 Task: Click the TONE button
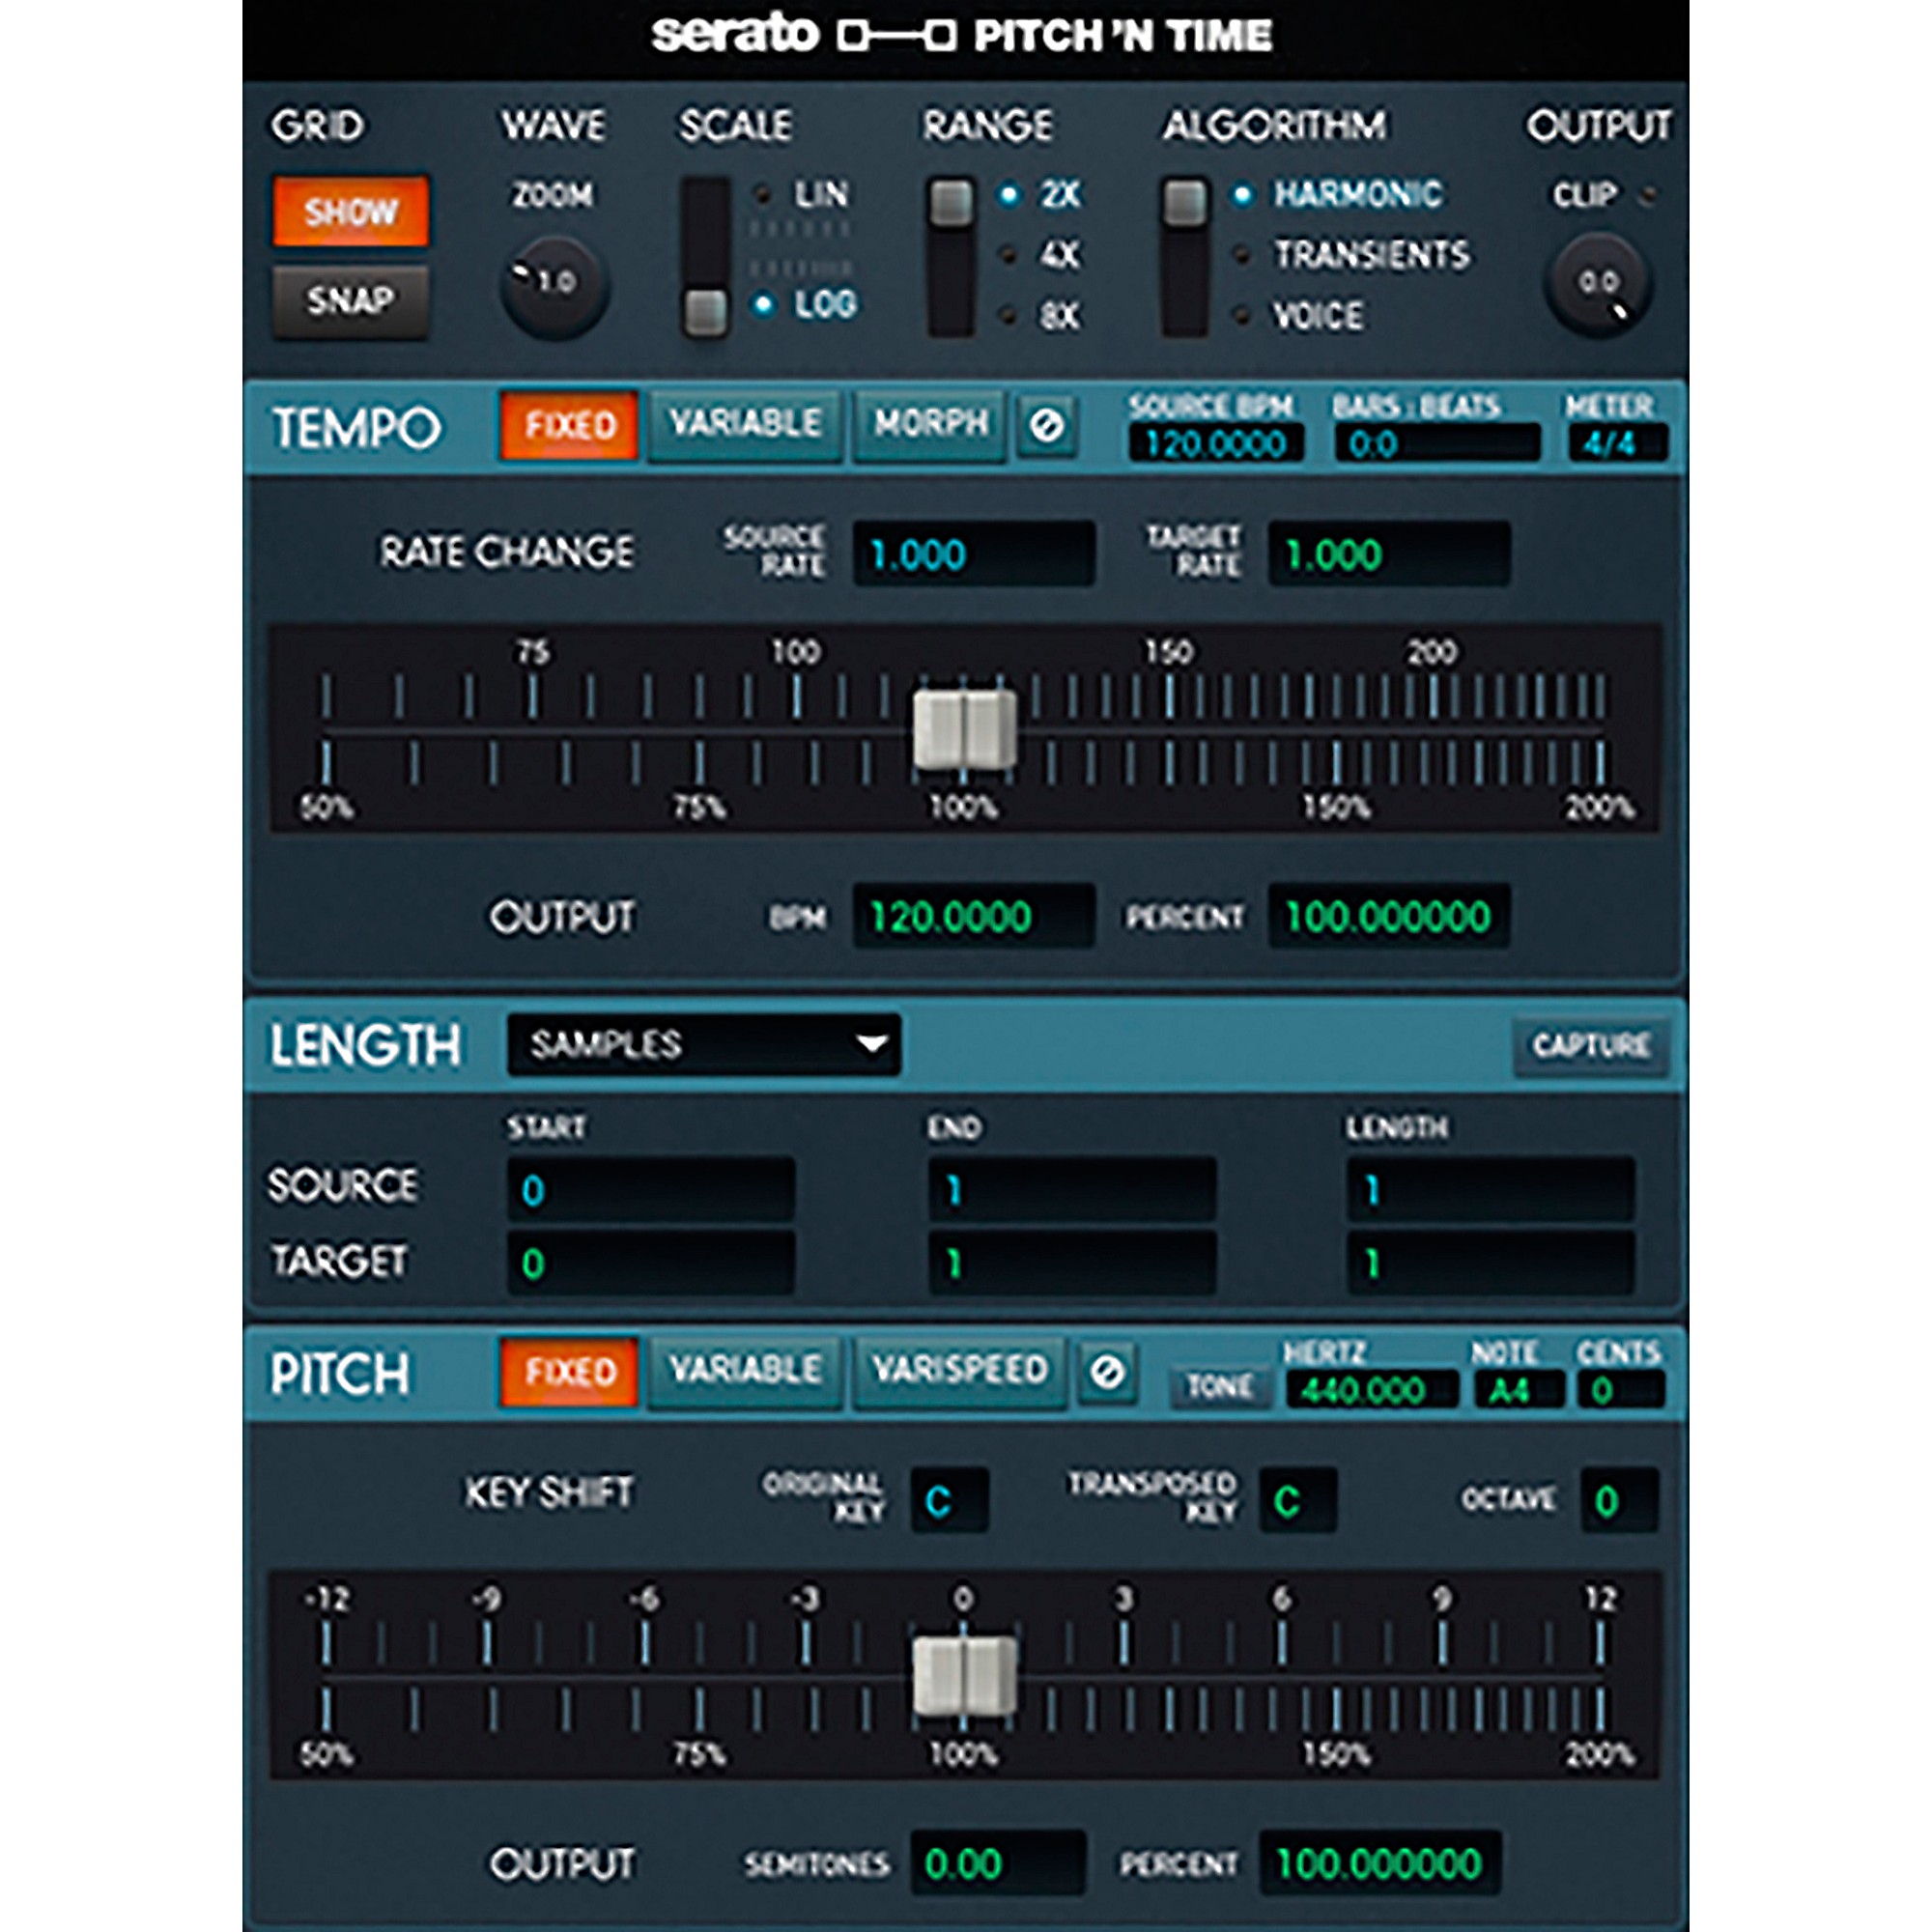point(1219,1386)
